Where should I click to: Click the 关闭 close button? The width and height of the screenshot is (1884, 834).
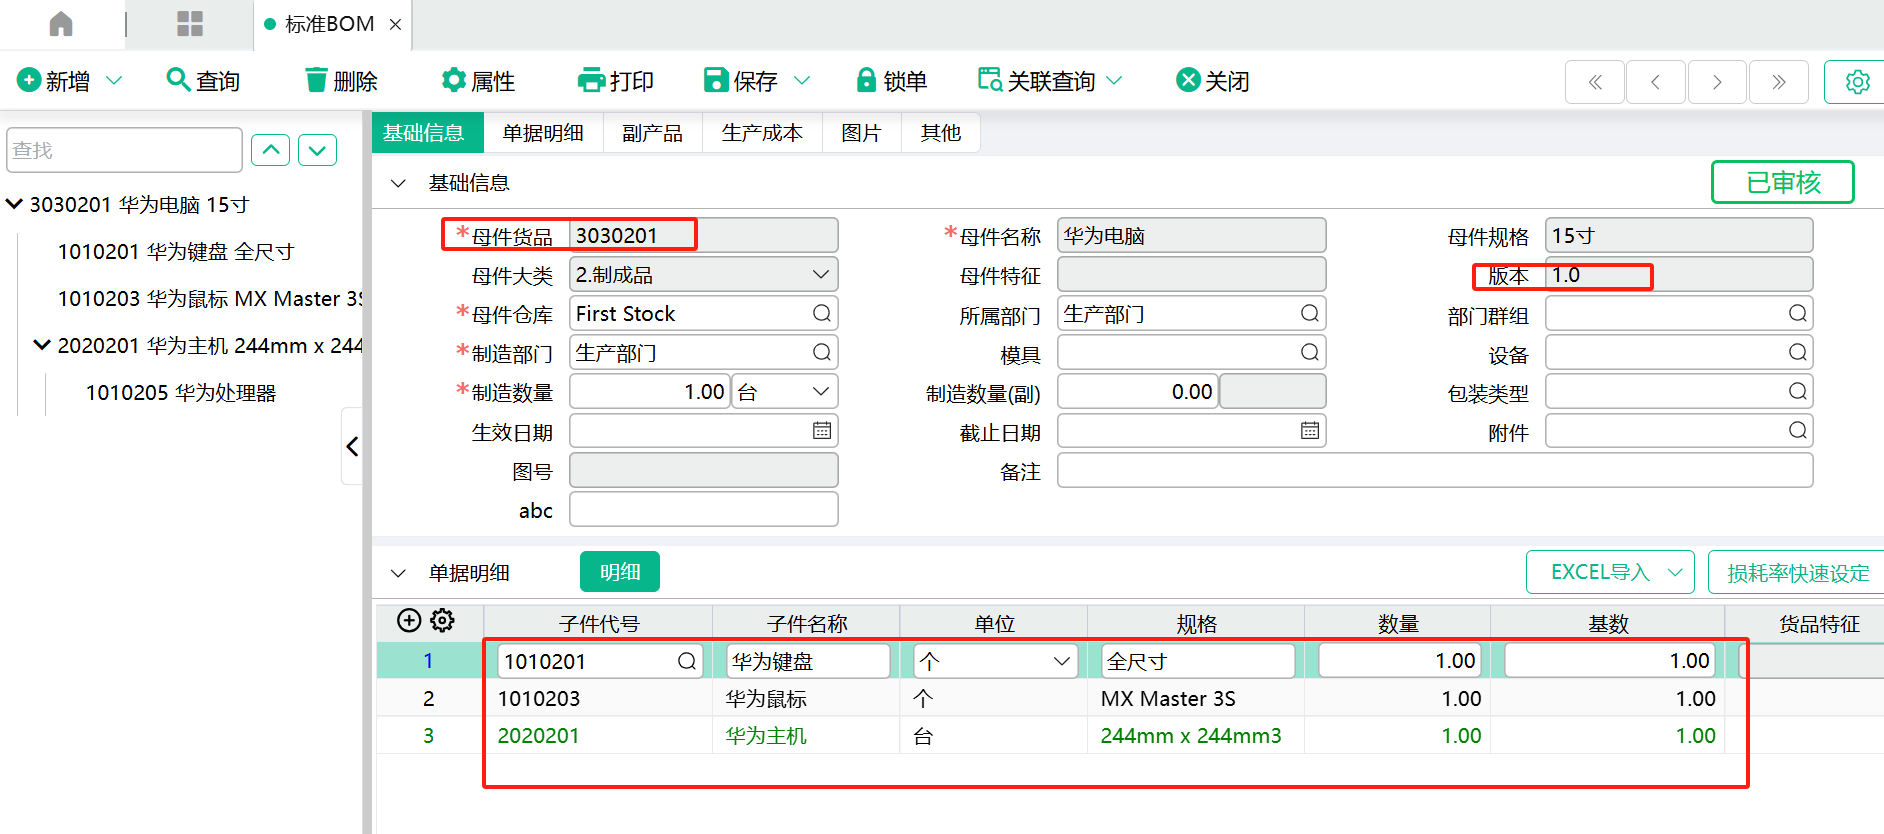tap(1213, 81)
